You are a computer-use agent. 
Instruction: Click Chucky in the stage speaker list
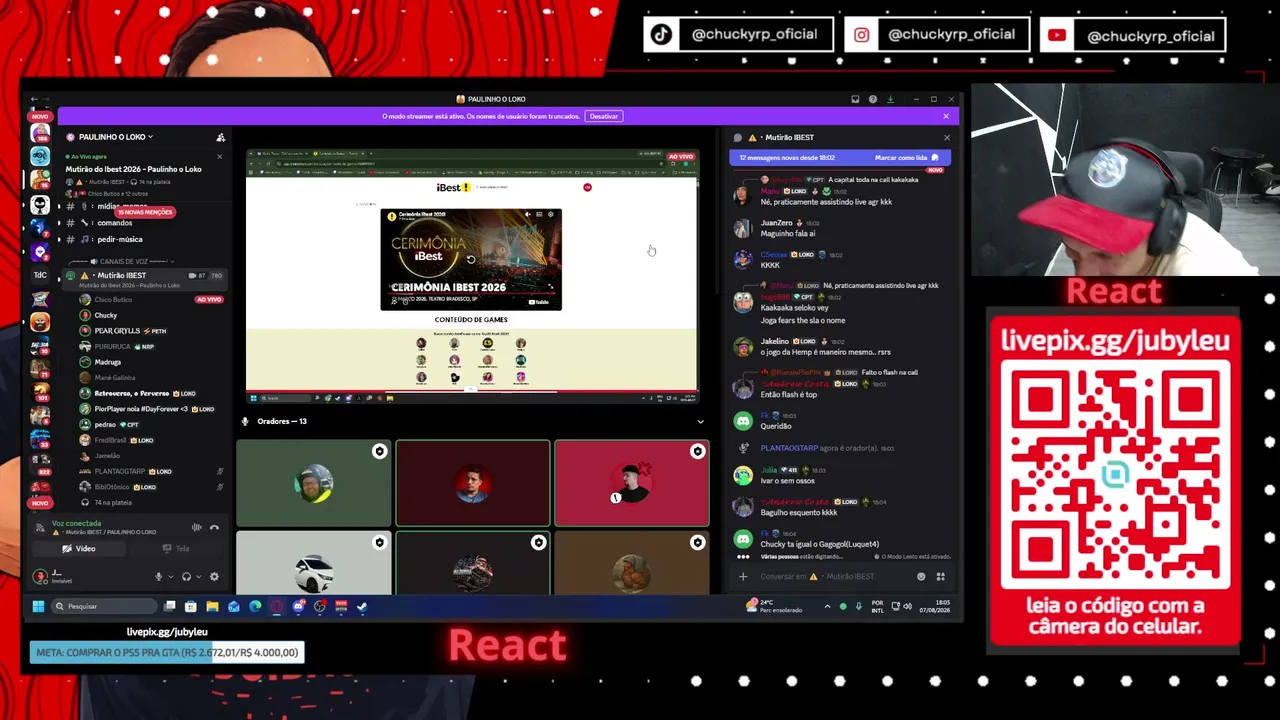105,315
